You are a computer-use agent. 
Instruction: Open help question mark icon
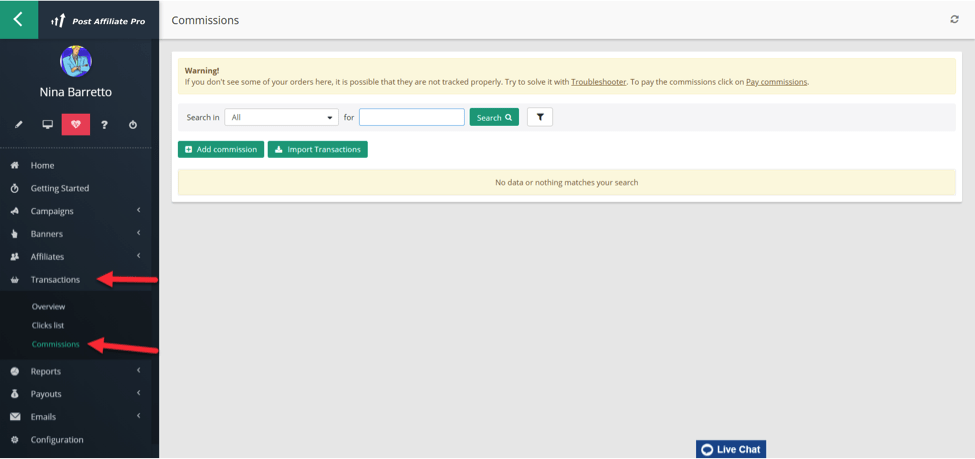[x=104, y=124]
